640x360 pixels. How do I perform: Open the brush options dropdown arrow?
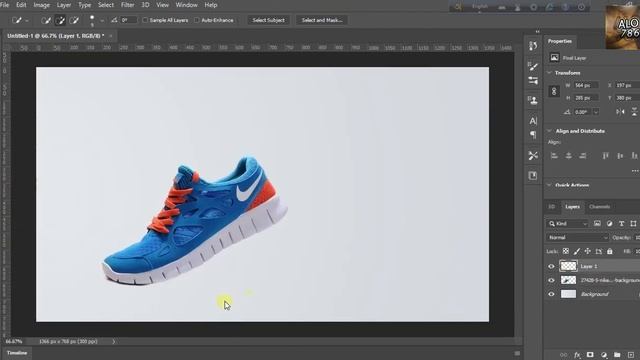(x=102, y=20)
